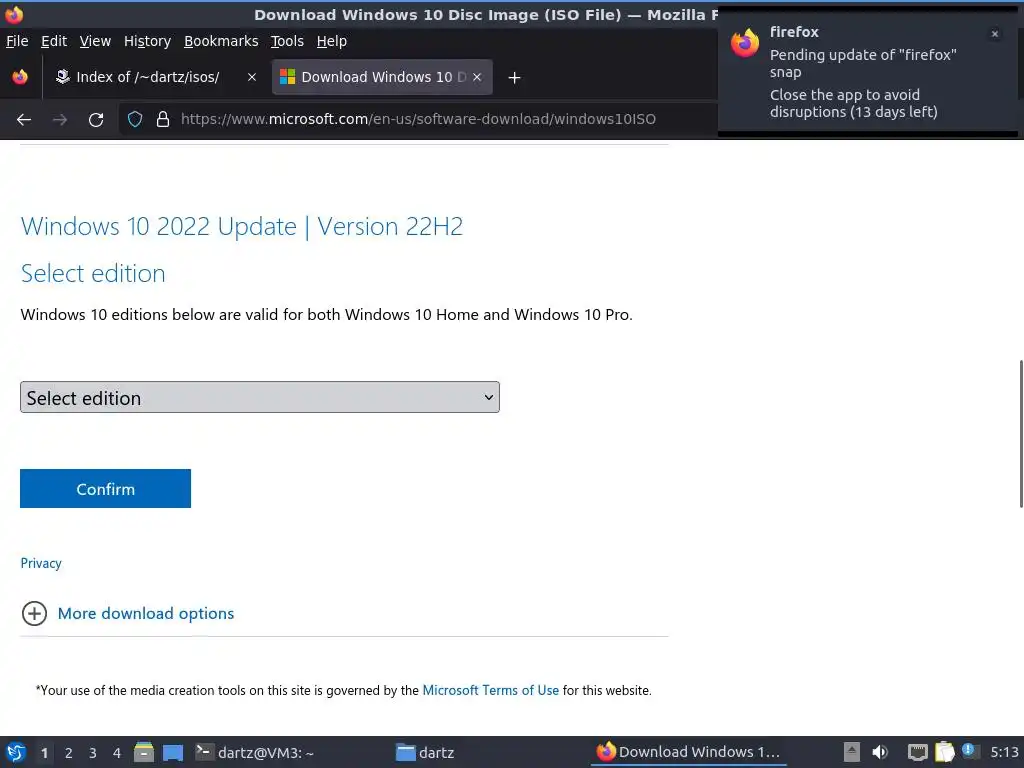Close the Index of /~dartz/isos/ tab

pos(251,77)
